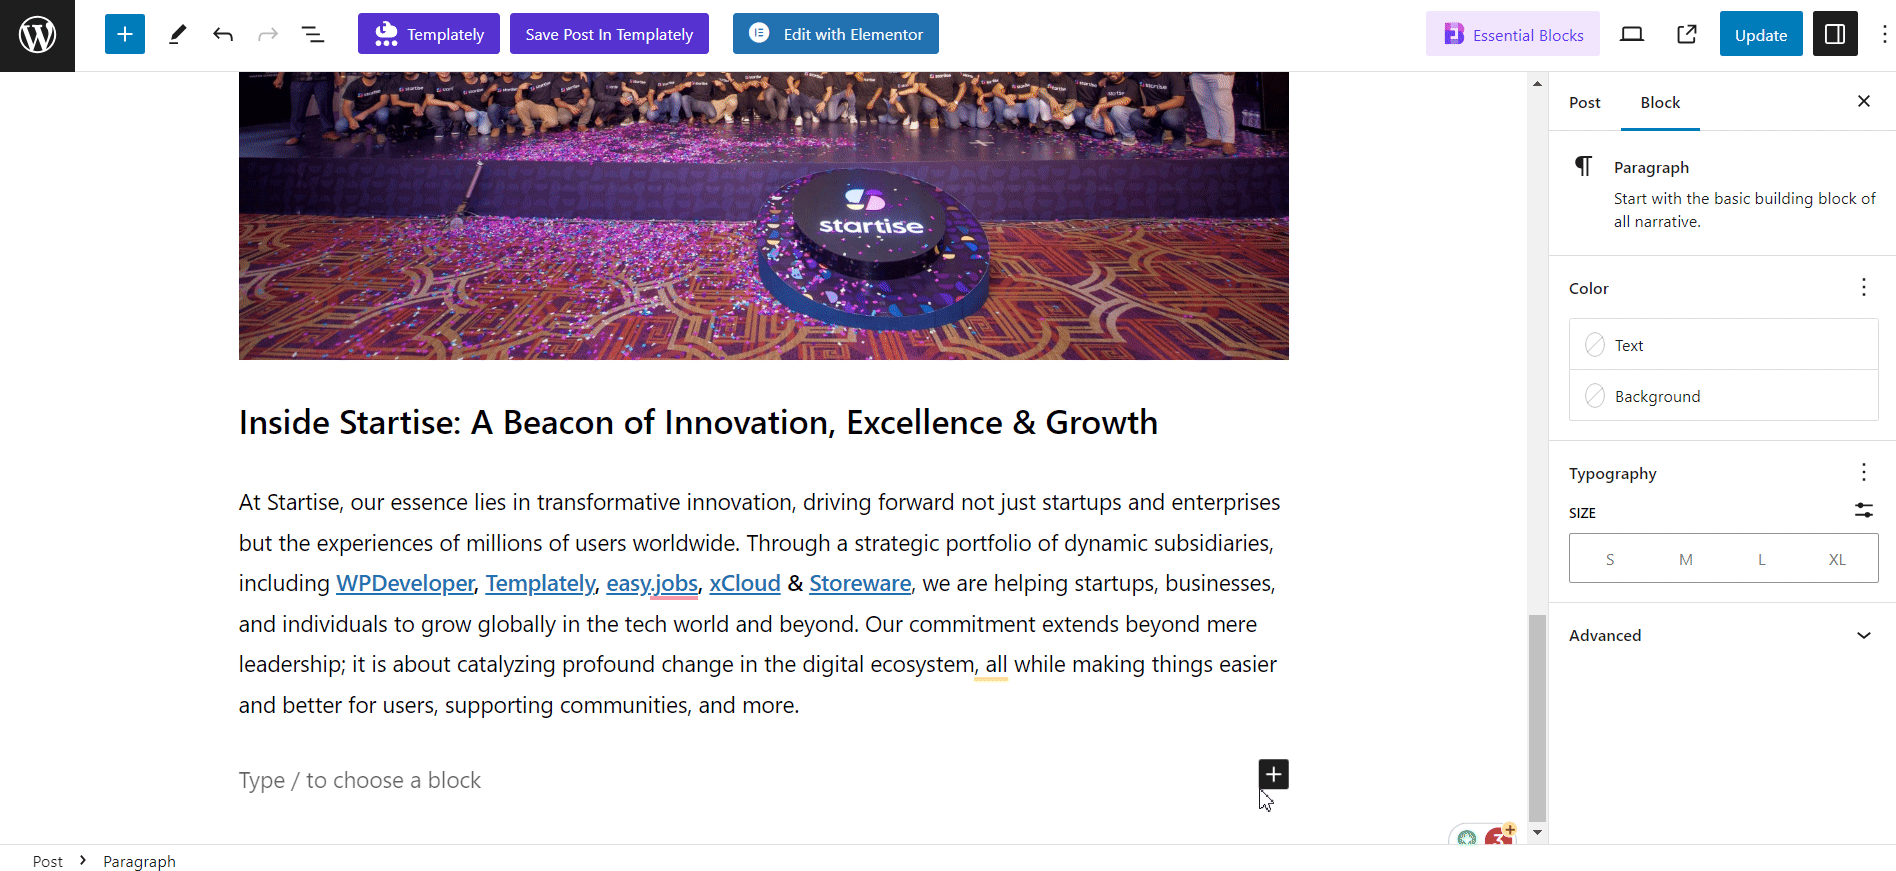
Task: Open the Document Overview list icon
Action: coord(313,34)
